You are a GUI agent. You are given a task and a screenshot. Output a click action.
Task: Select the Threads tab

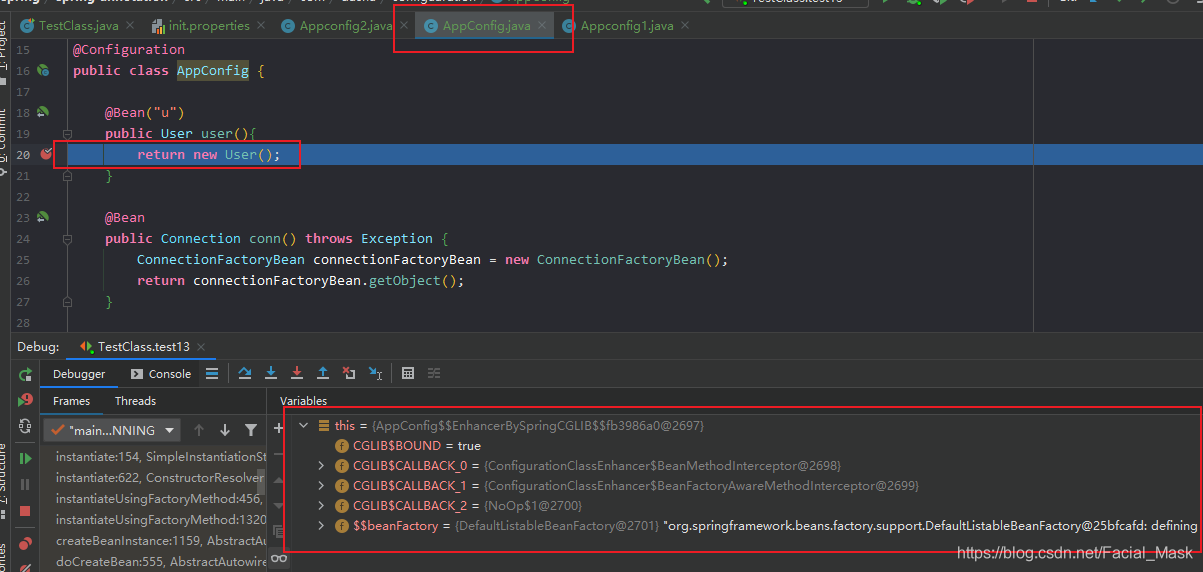pos(135,401)
